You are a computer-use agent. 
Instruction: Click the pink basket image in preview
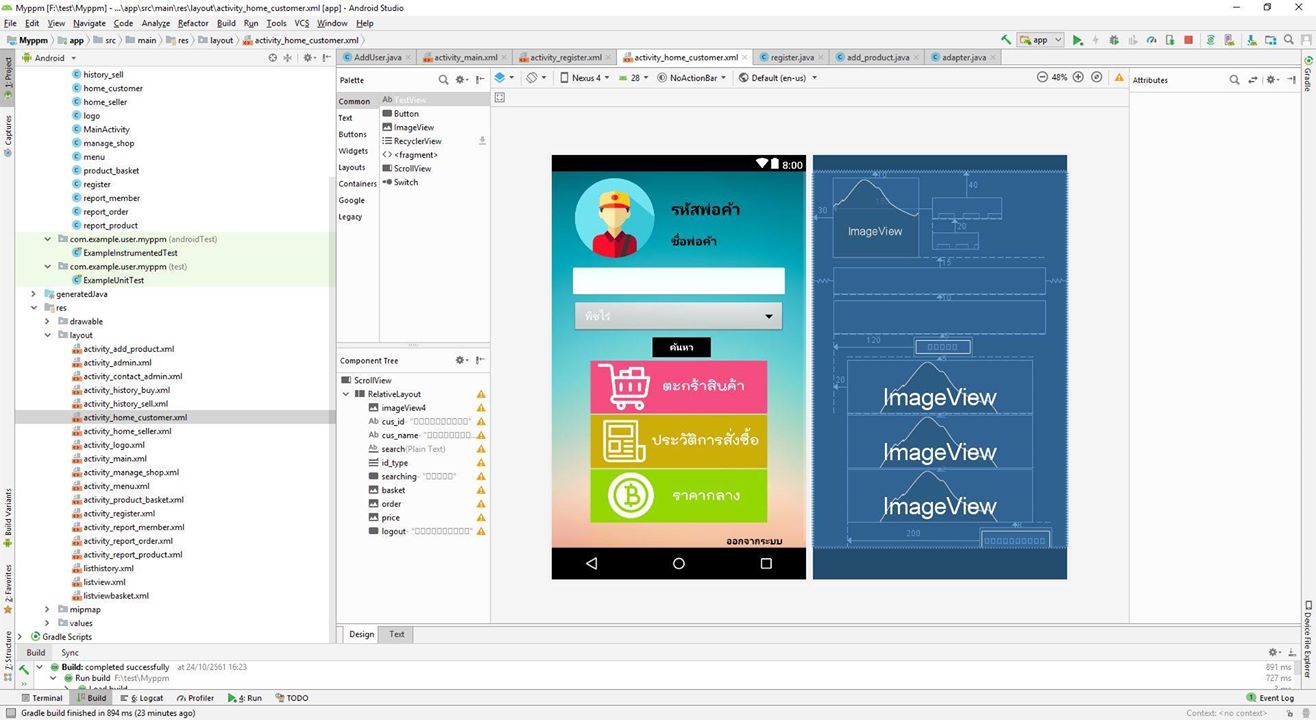click(x=679, y=386)
